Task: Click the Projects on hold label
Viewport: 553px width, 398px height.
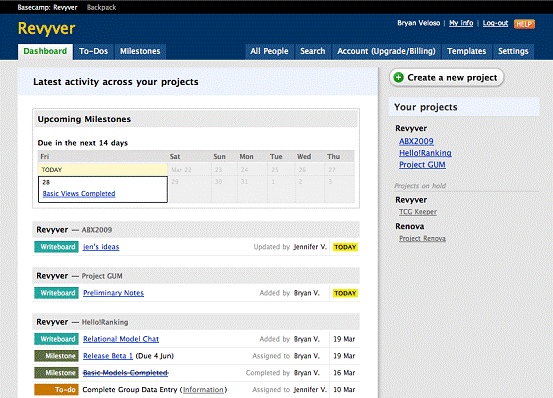Action: [x=420, y=186]
